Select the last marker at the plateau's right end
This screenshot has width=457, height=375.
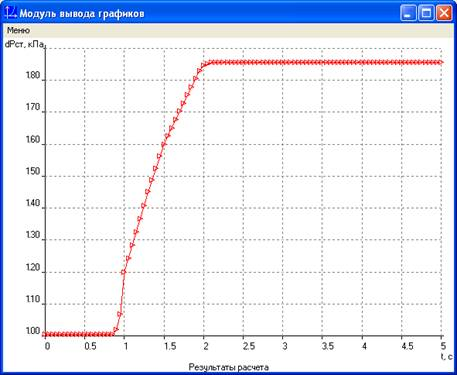(x=441, y=62)
